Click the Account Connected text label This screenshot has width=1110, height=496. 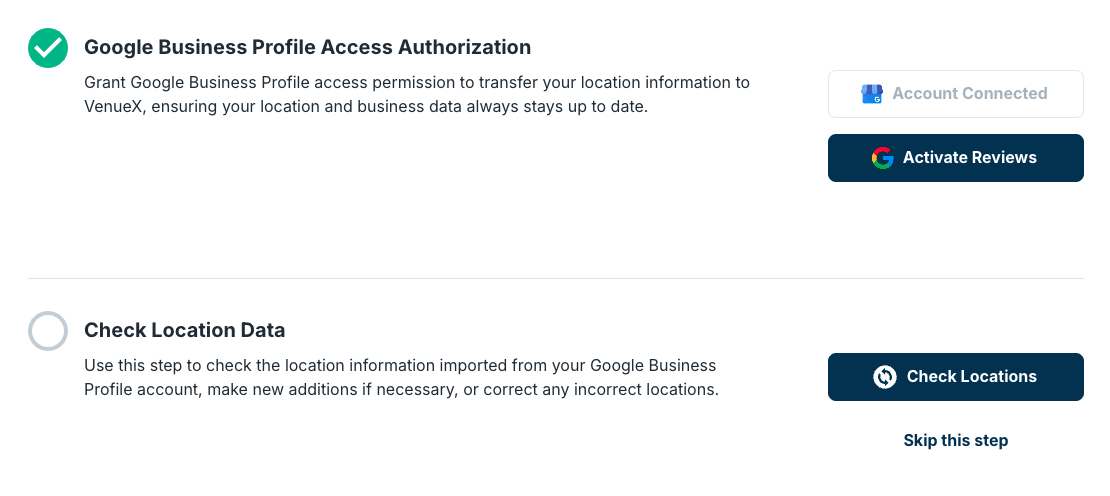click(x=970, y=93)
